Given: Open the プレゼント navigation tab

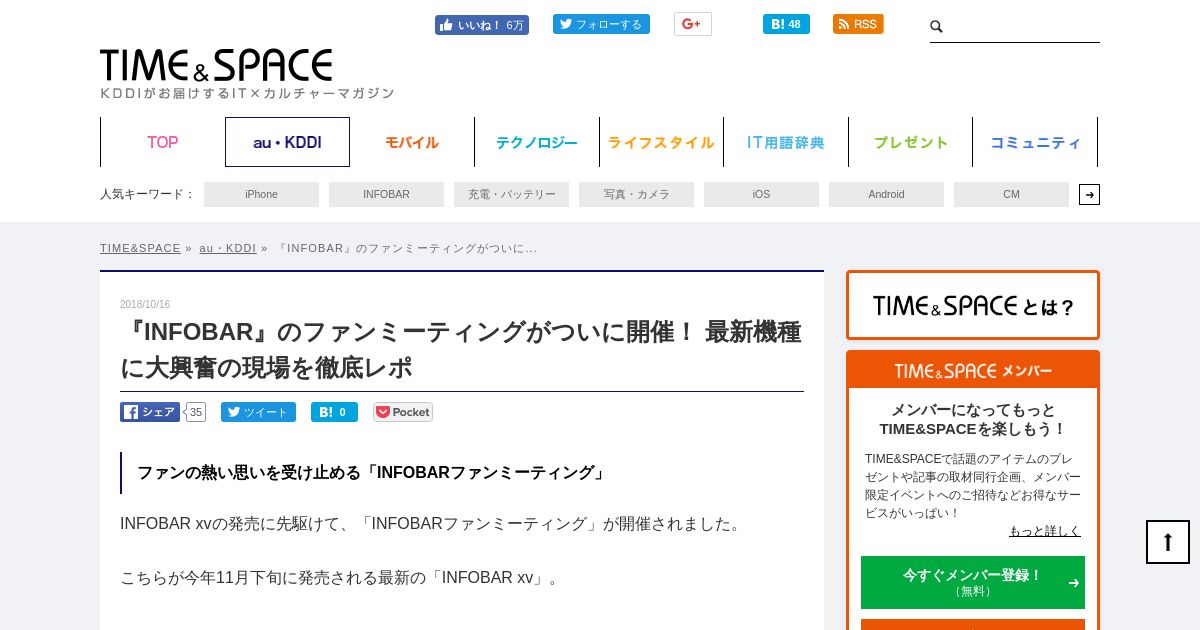Looking at the screenshot, I should click(x=910, y=142).
